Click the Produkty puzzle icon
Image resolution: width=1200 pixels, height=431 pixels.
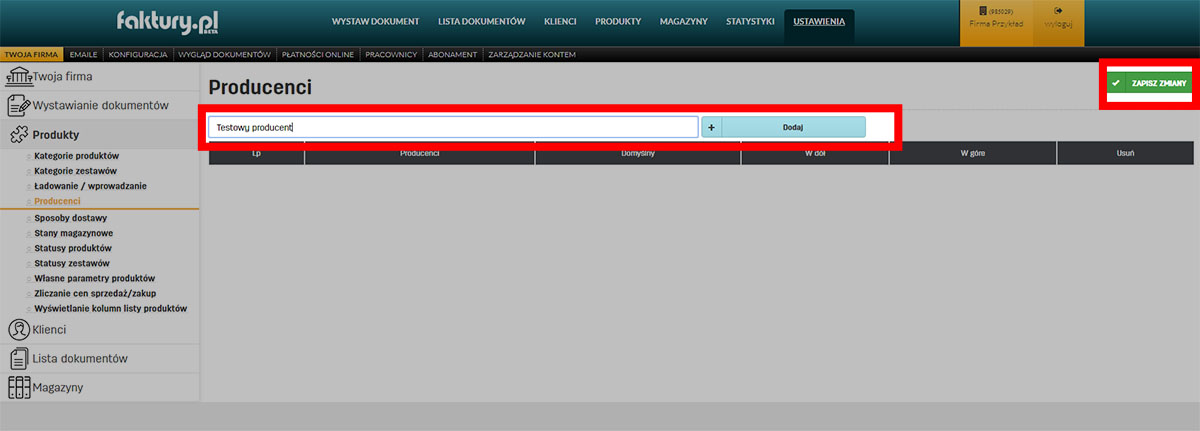tap(19, 135)
